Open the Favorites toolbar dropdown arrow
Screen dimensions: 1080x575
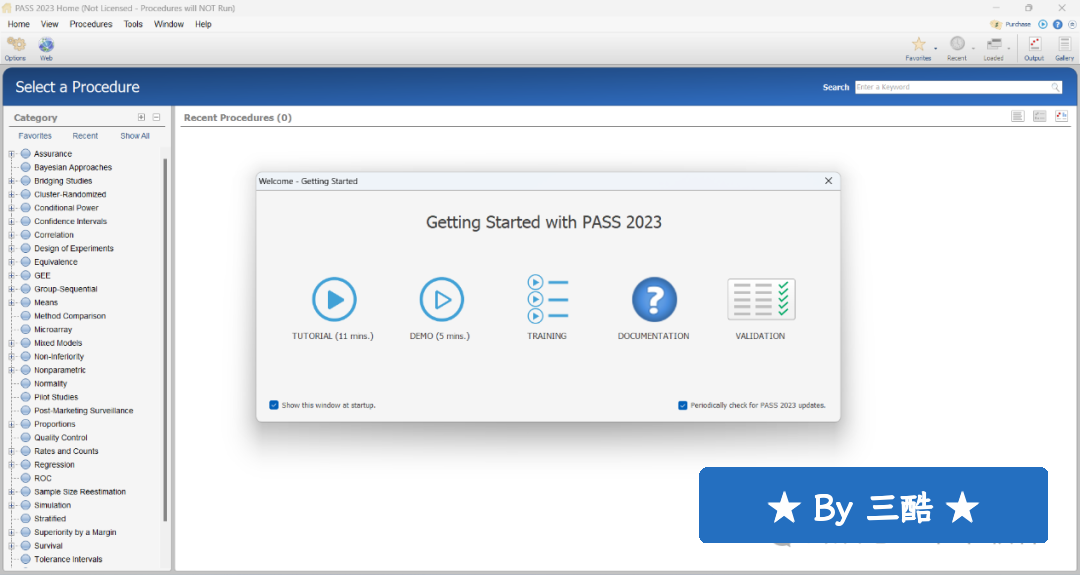pyautogui.click(x=935, y=48)
